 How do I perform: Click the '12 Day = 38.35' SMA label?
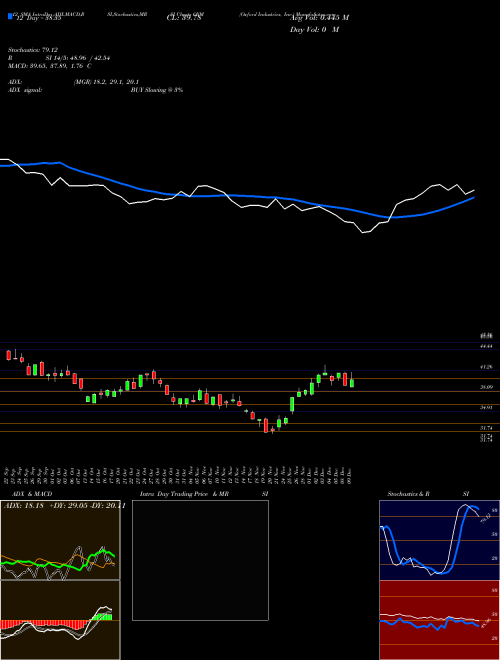(x=39, y=18)
